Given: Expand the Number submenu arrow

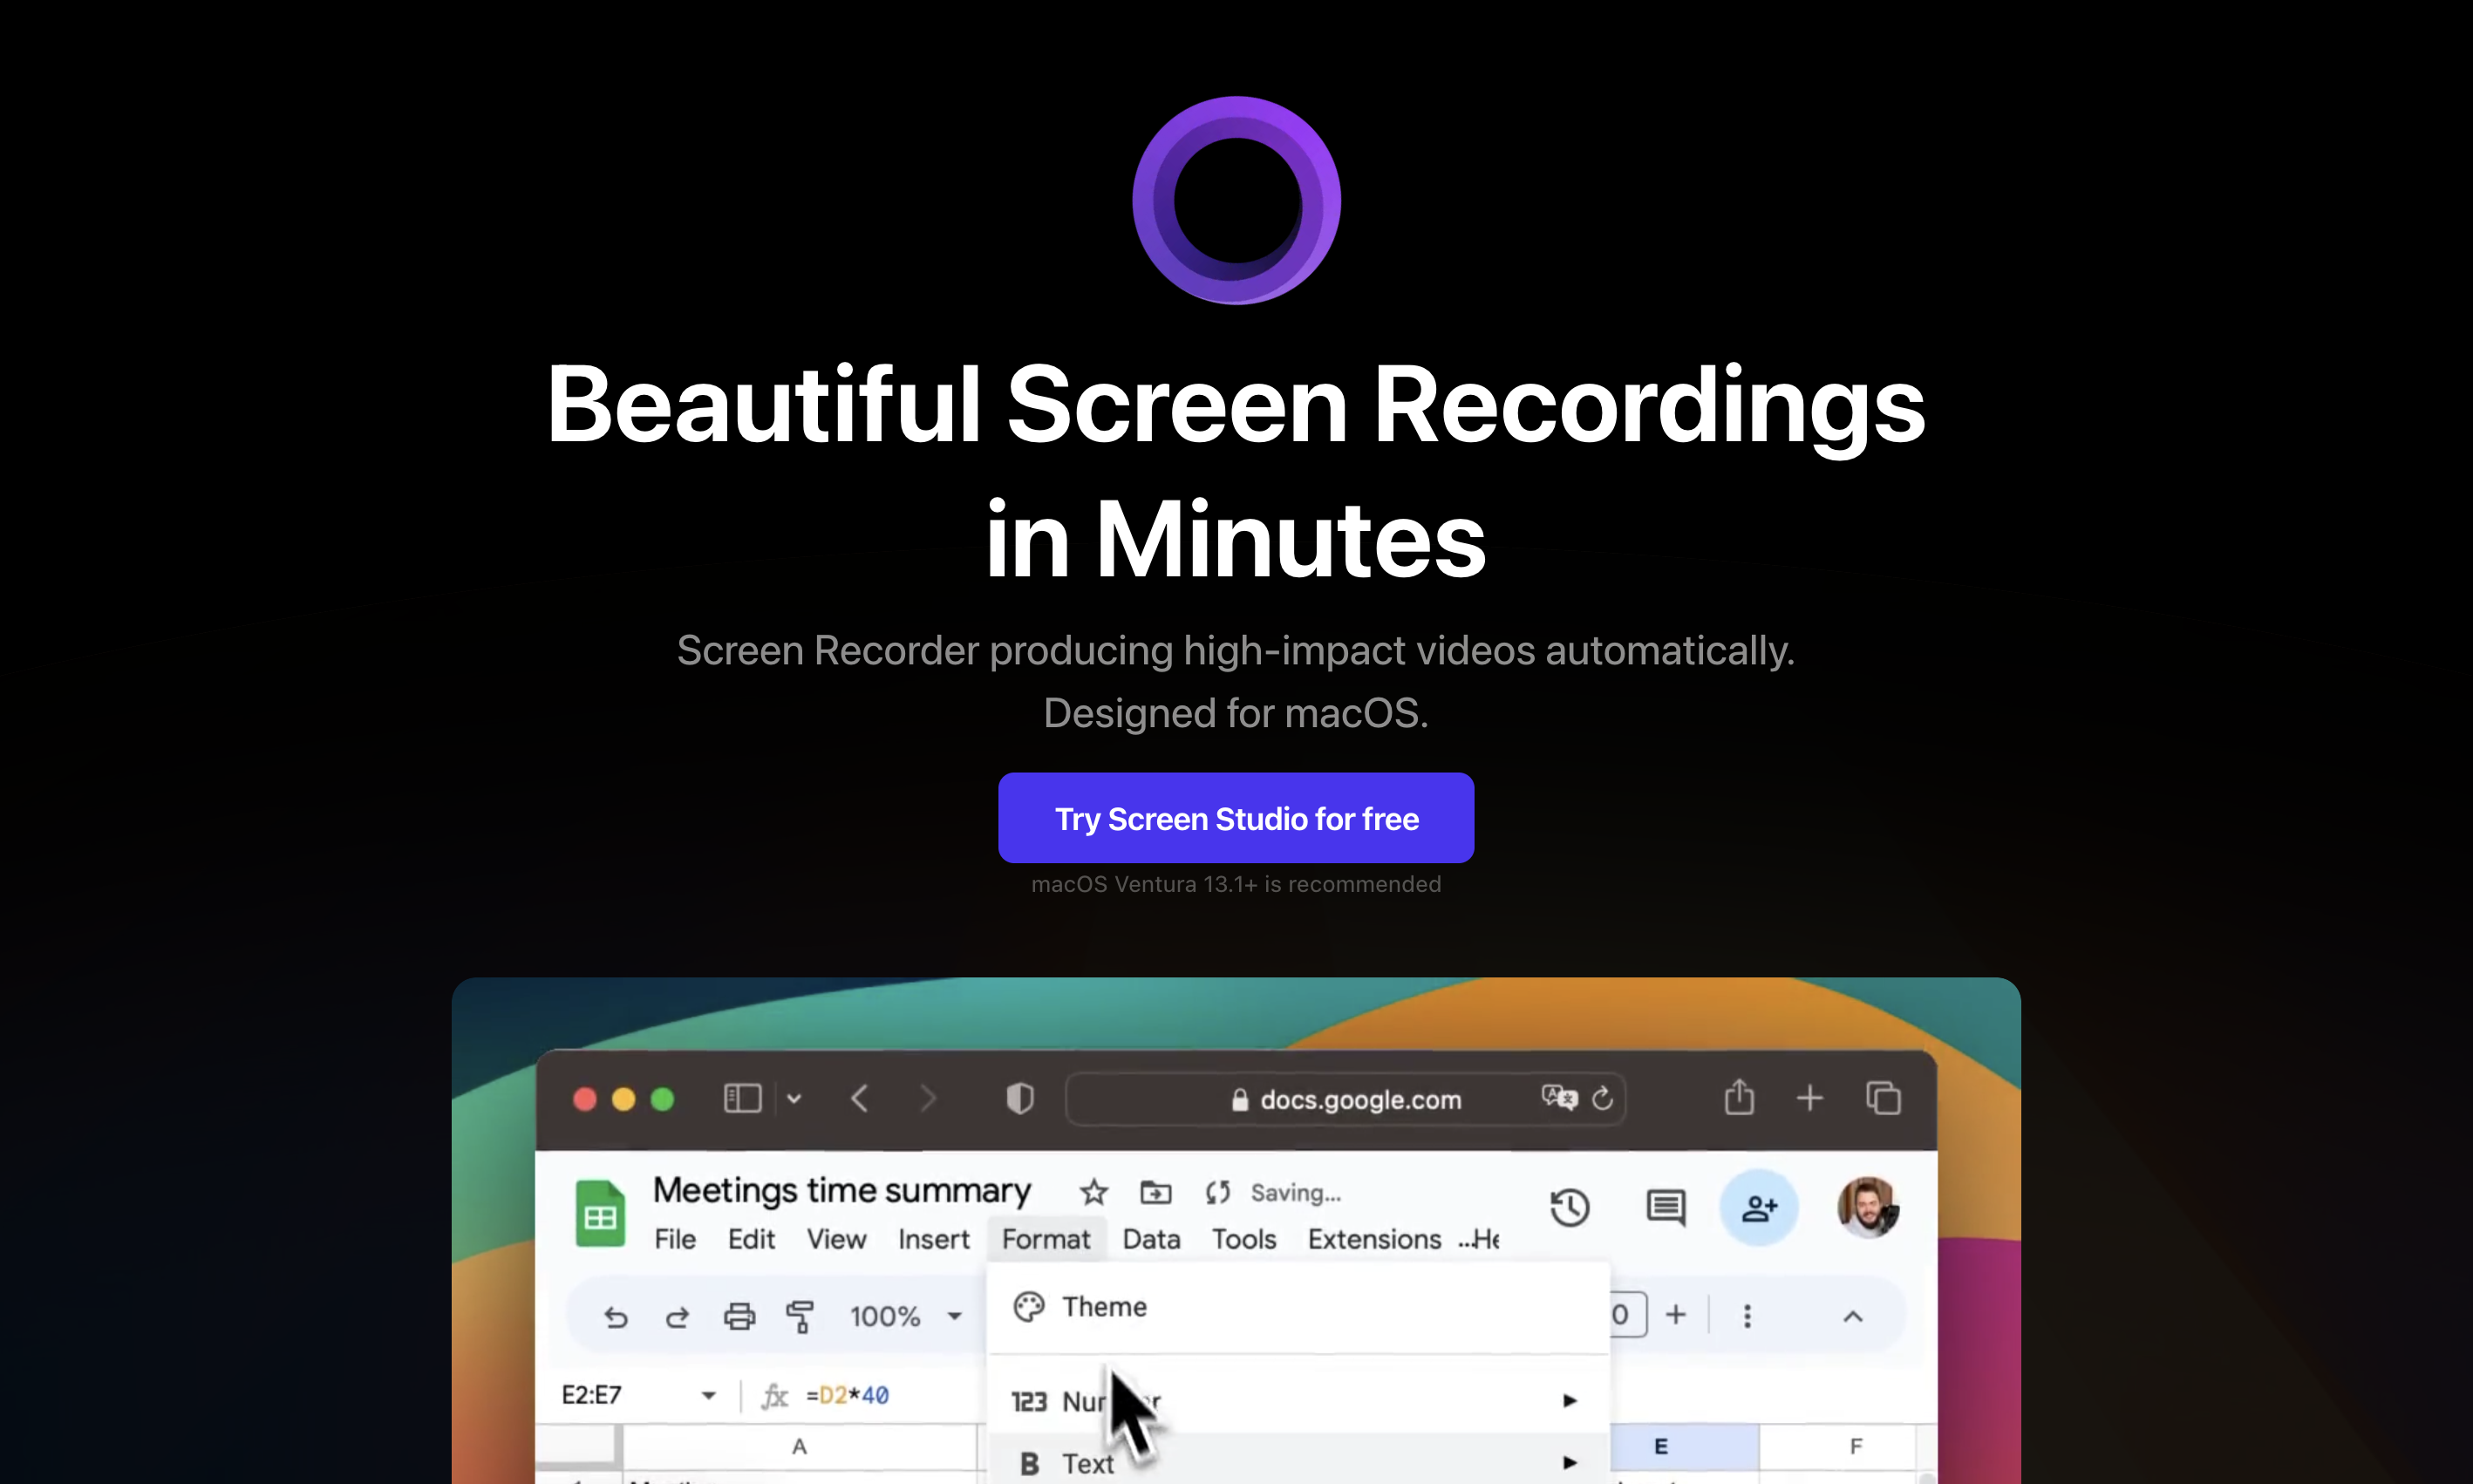Looking at the screenshot, I should tap(1569, 1401).
